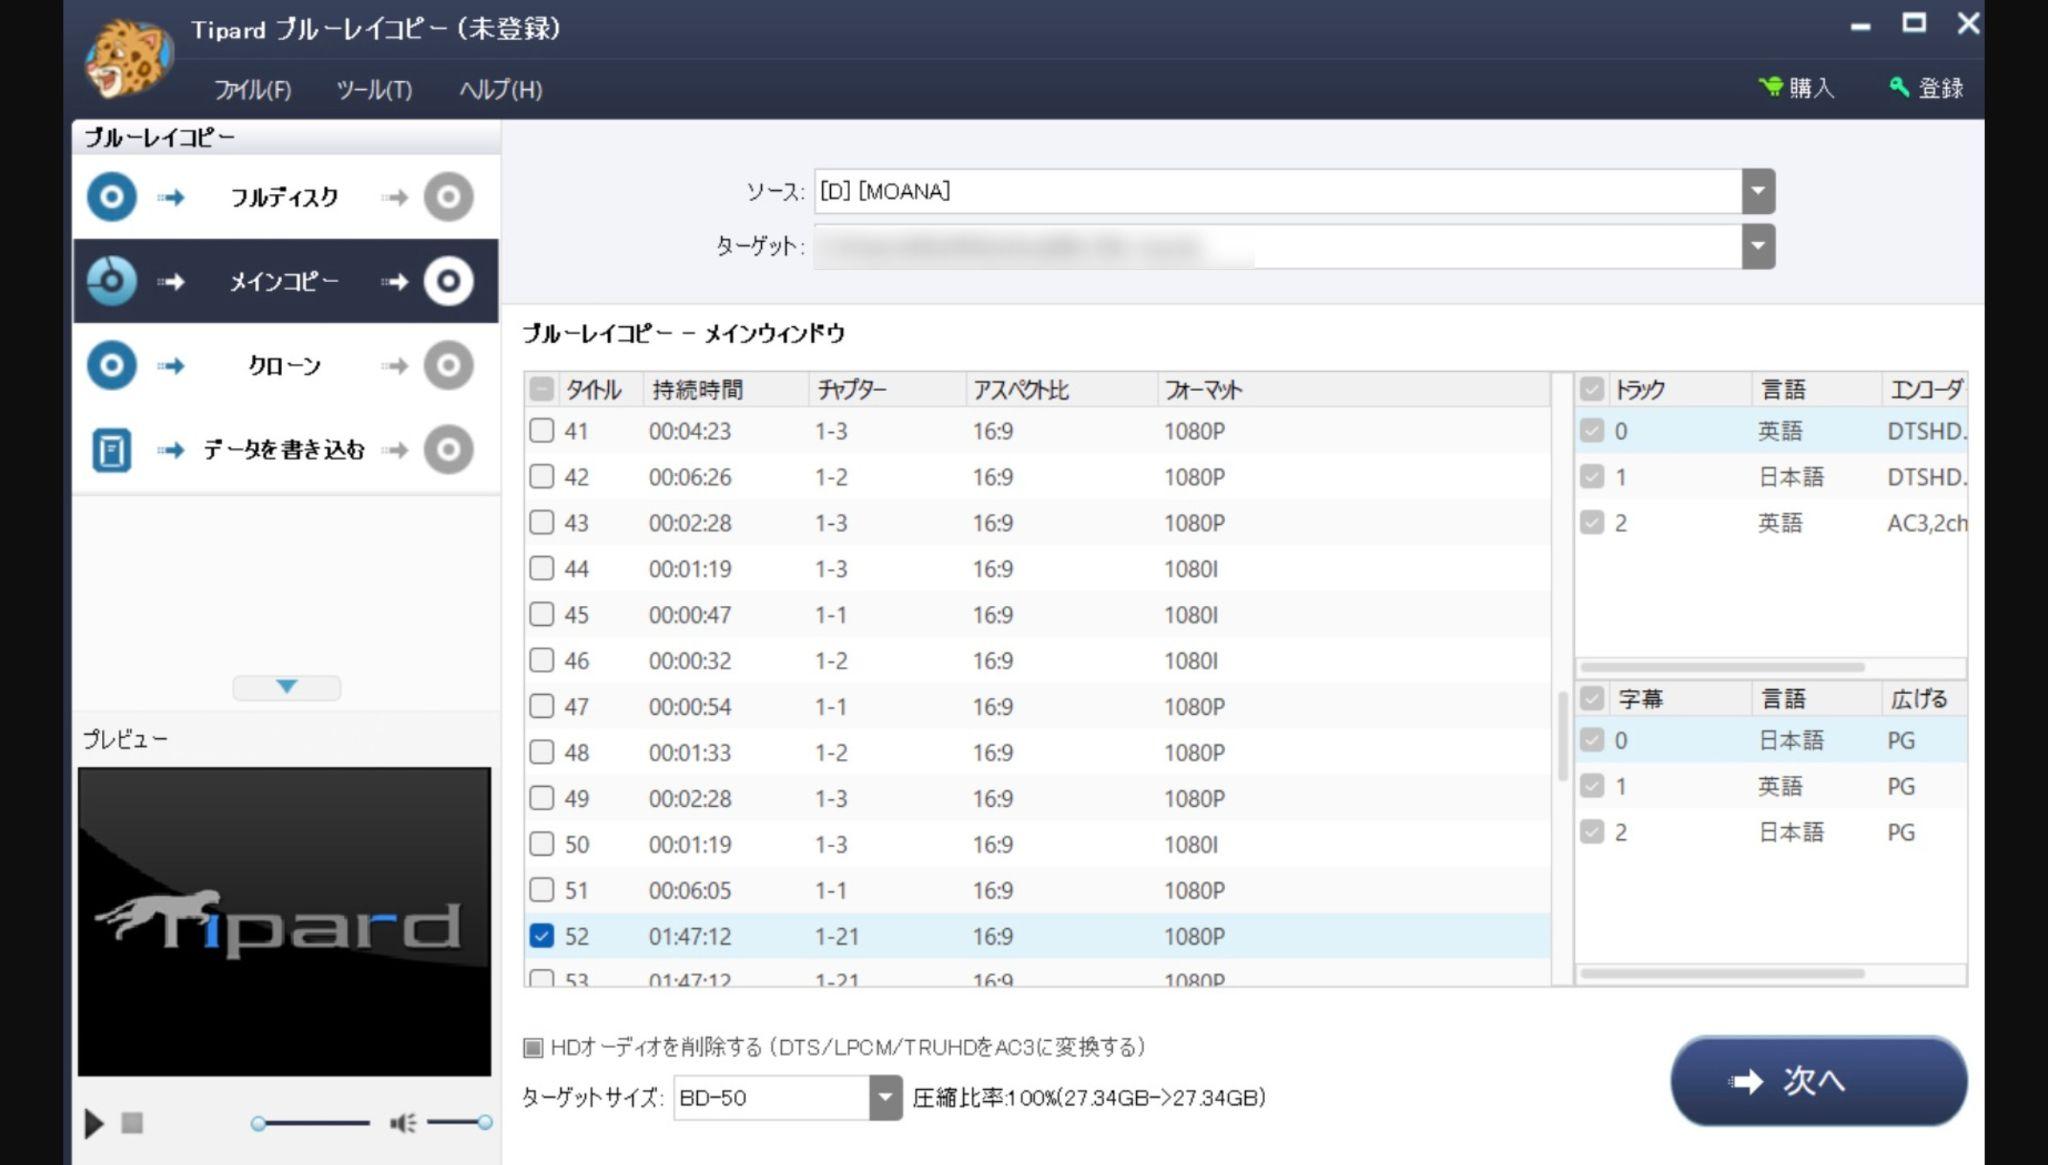Select audio track 0 英語 DTSHD row

(1771, 431)
